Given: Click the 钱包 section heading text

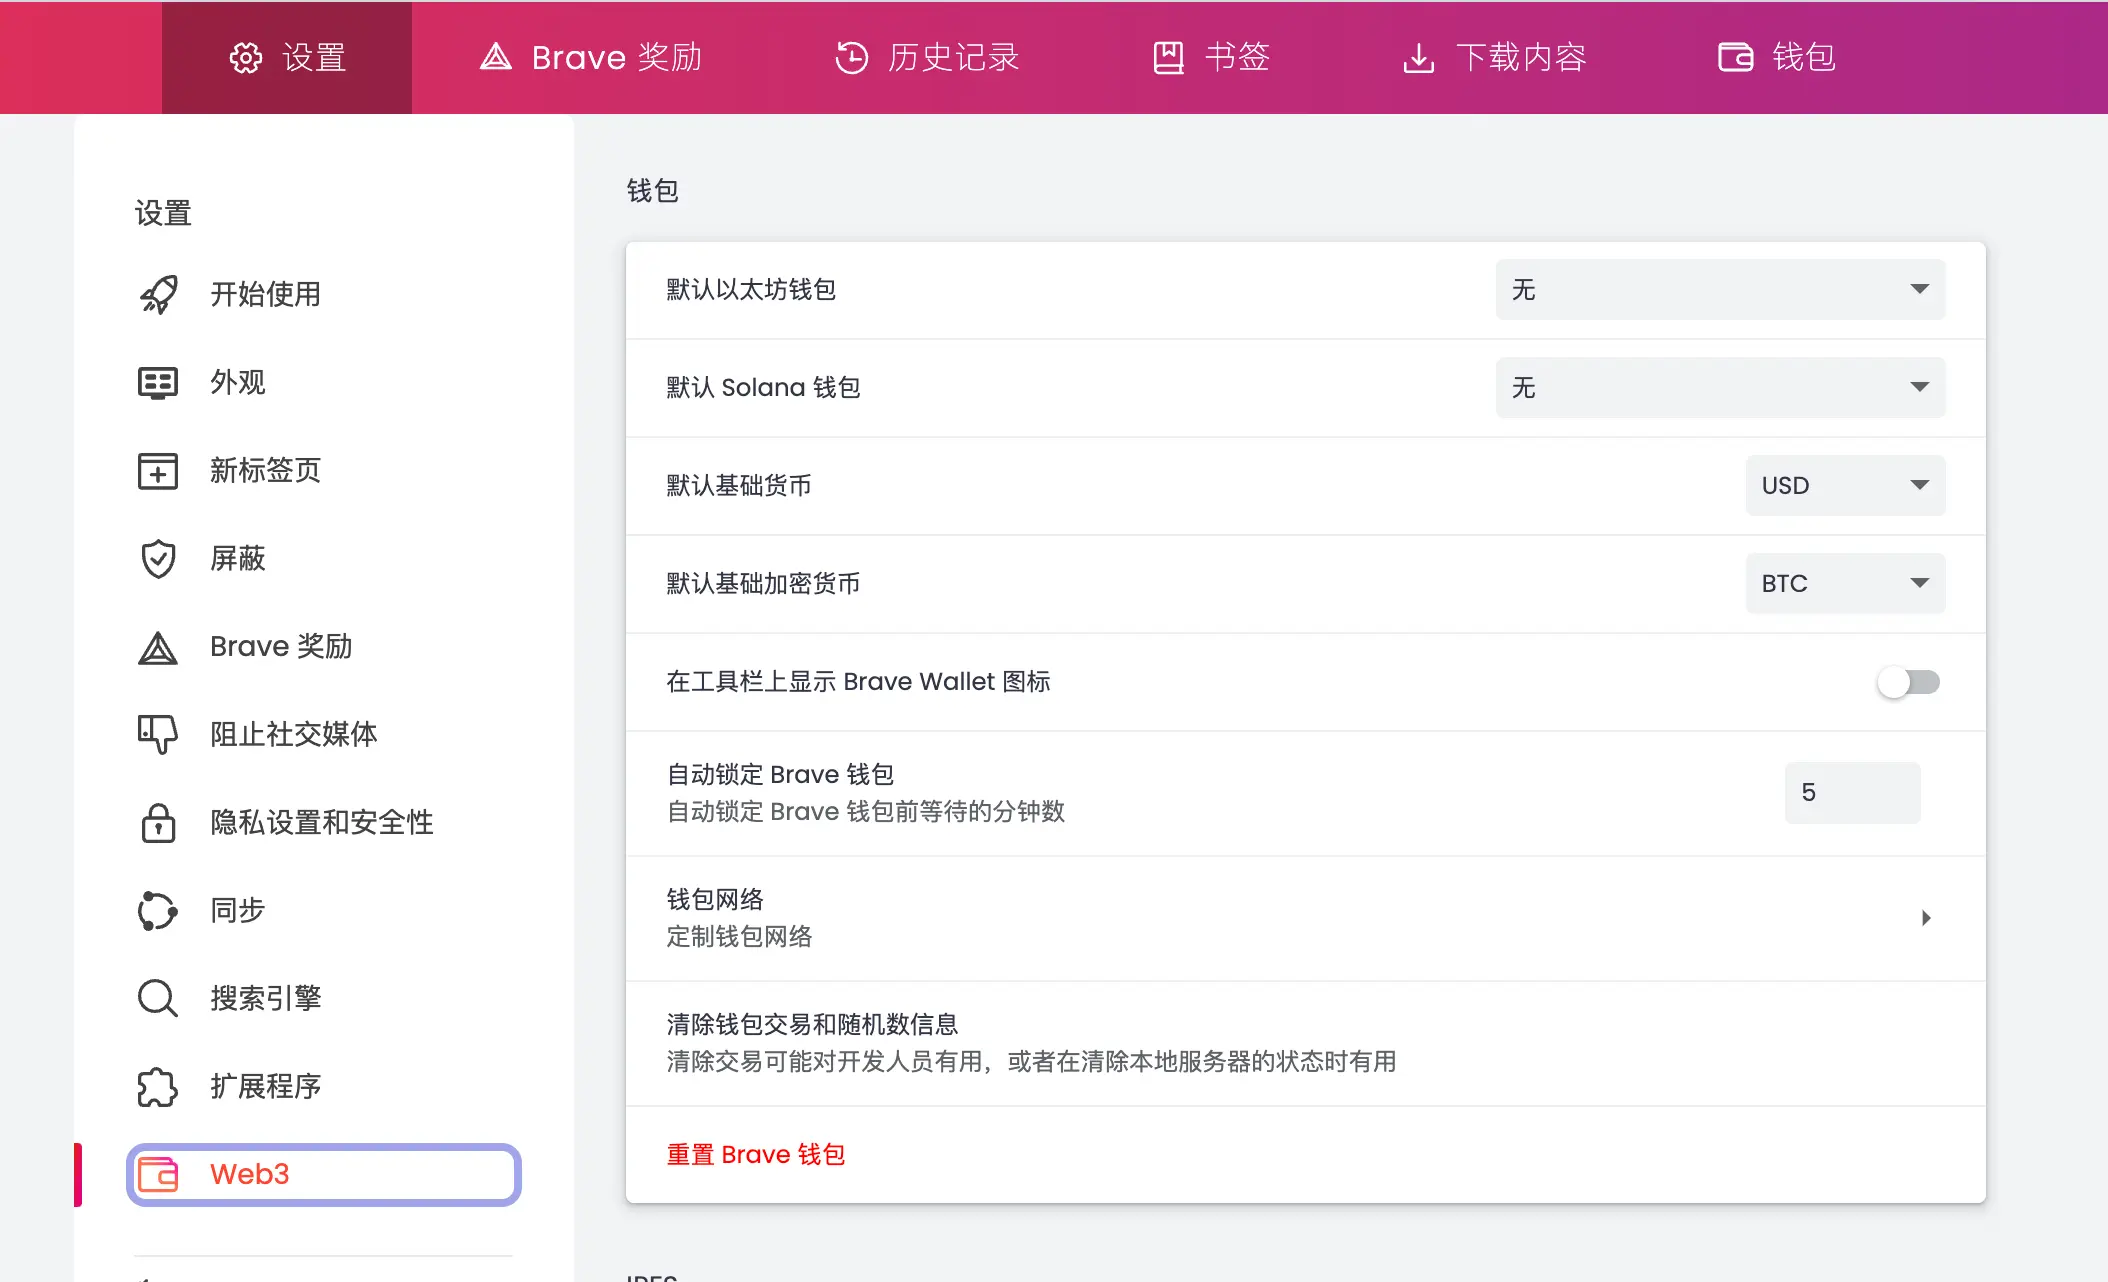Looking at the screenshot, I should pyautogui.click(x=653, y=191).
